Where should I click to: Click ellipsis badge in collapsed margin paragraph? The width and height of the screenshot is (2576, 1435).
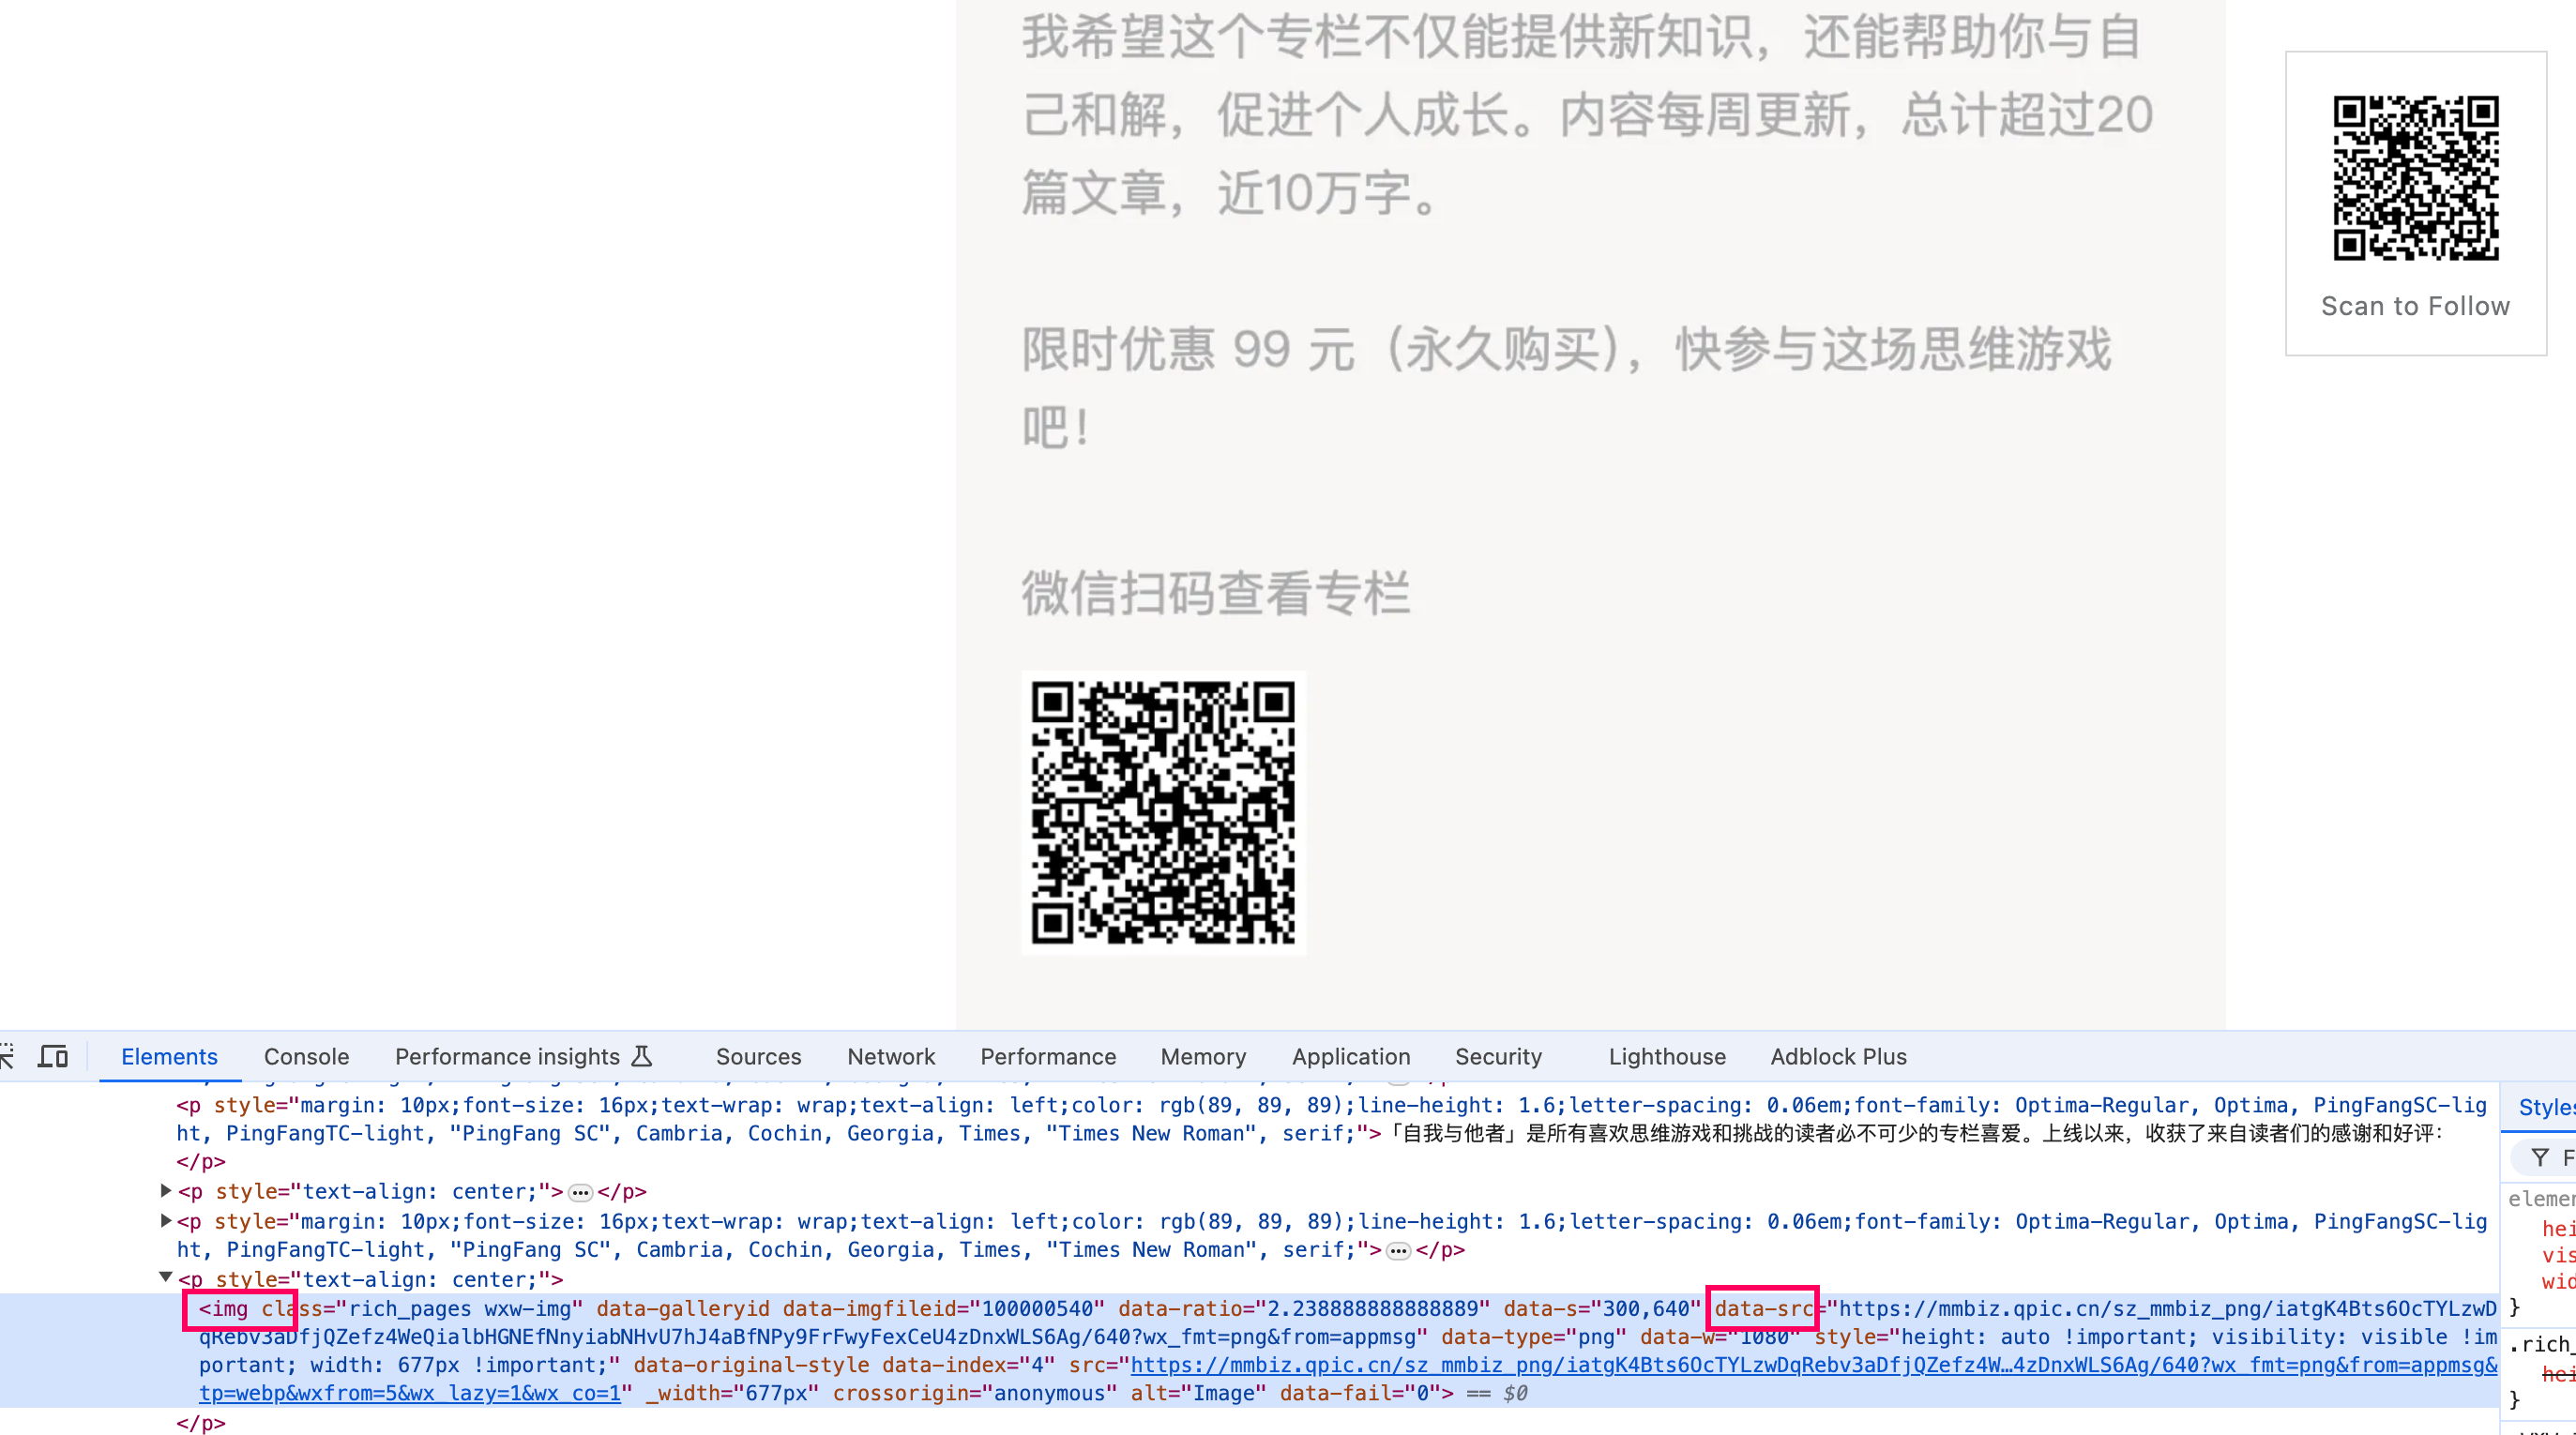(x=1398, y=1250)
